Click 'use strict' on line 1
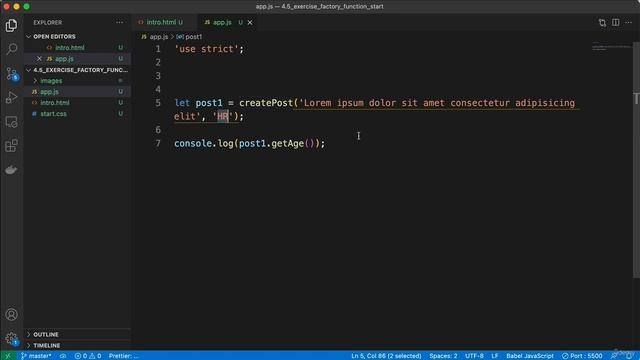 [206, 49]
